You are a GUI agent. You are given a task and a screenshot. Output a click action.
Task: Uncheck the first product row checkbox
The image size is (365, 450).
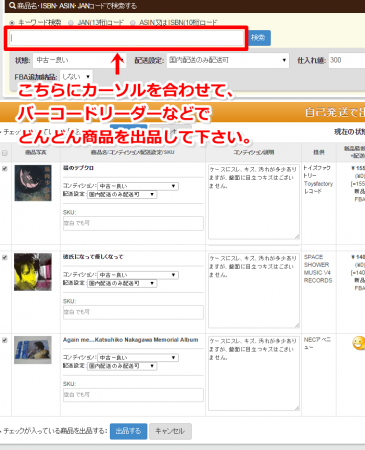click(5, 168)
